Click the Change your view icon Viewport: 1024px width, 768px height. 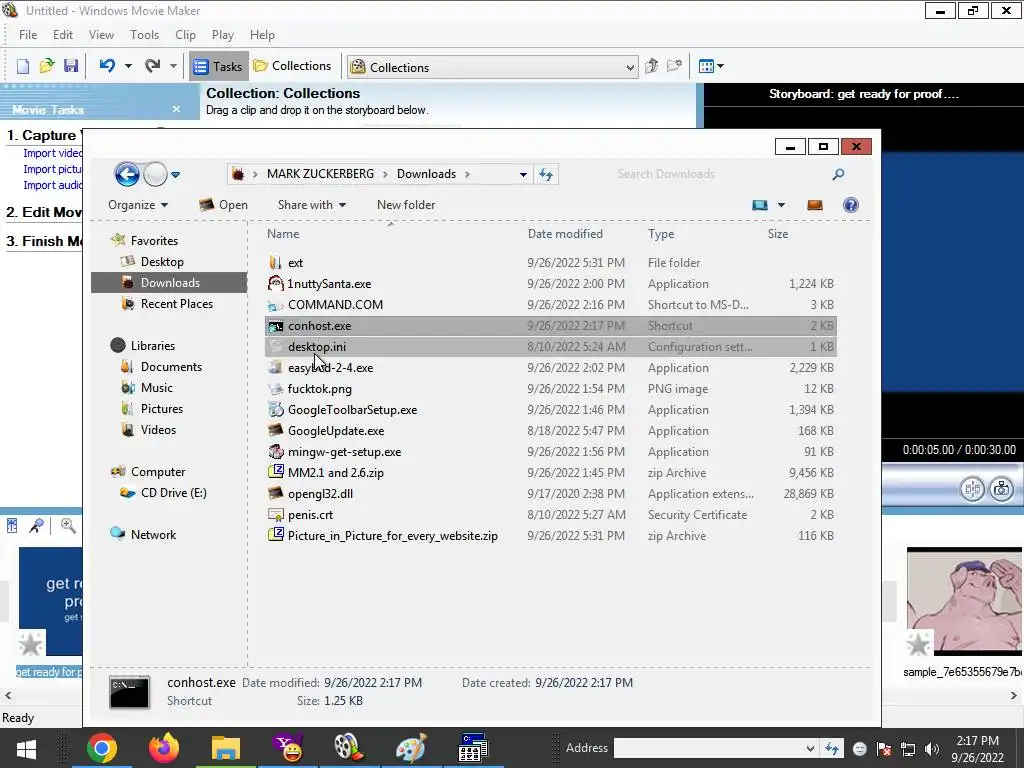tap(760, 205)
